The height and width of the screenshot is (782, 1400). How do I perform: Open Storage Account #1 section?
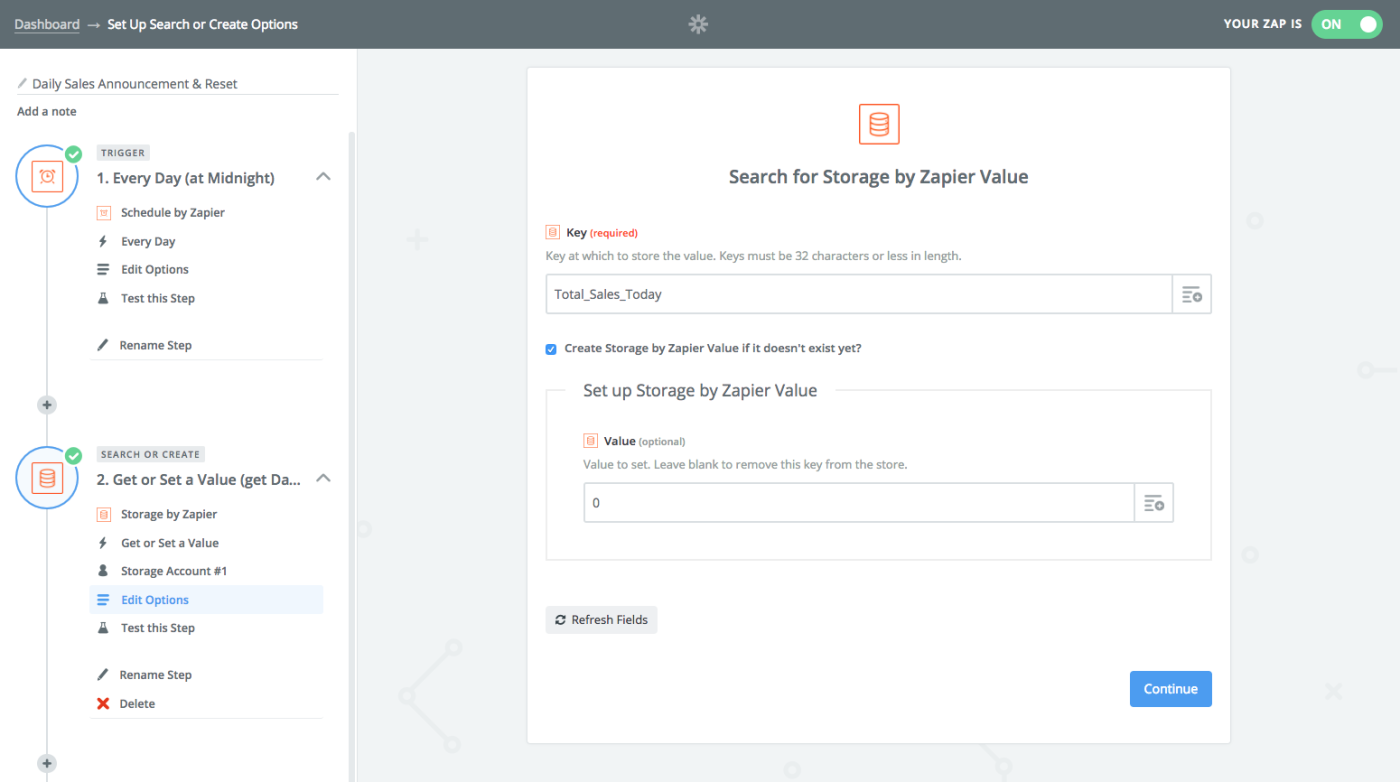174,571
